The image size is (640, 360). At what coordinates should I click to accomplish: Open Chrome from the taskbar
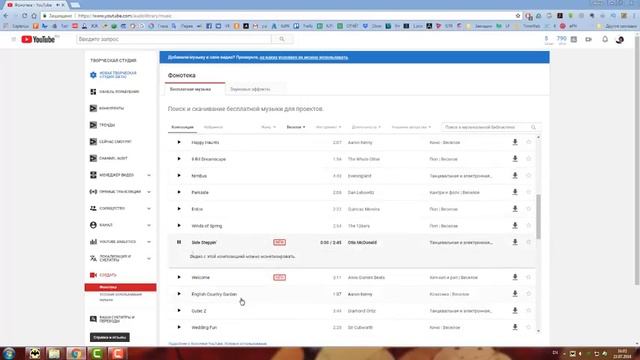point(76,353)
